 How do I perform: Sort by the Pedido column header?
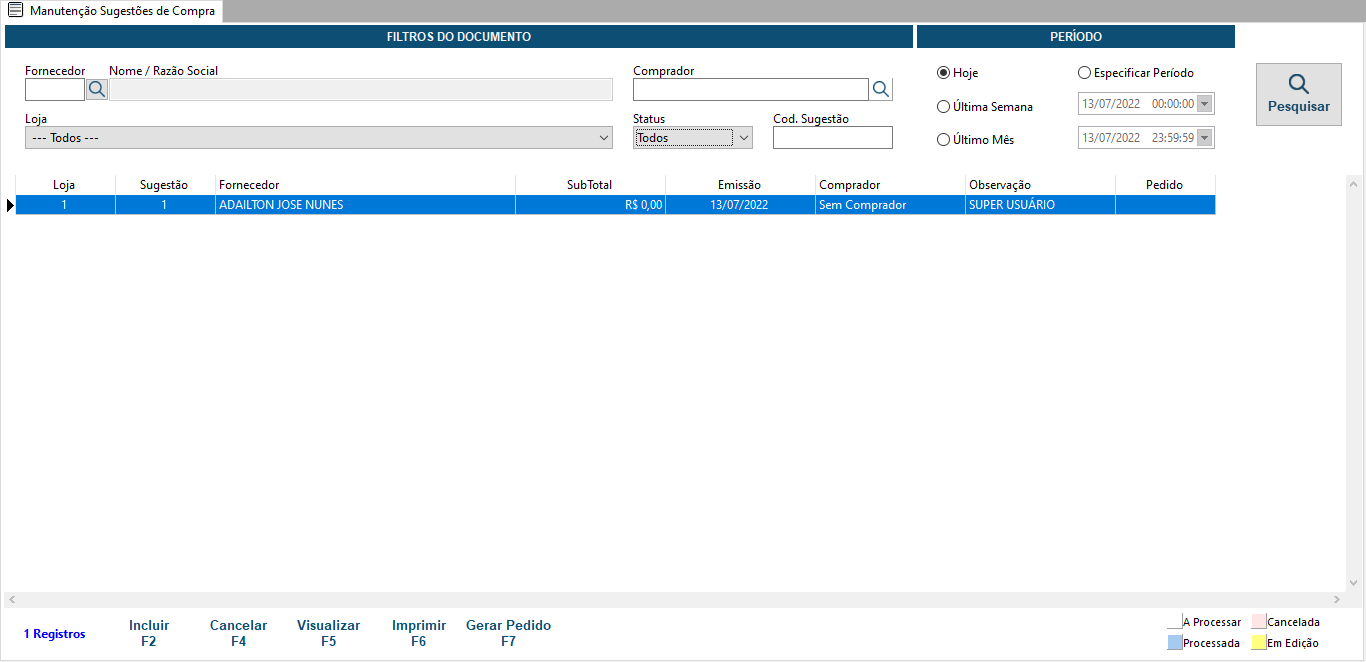pyautogui.click(x=1165, y=185)
